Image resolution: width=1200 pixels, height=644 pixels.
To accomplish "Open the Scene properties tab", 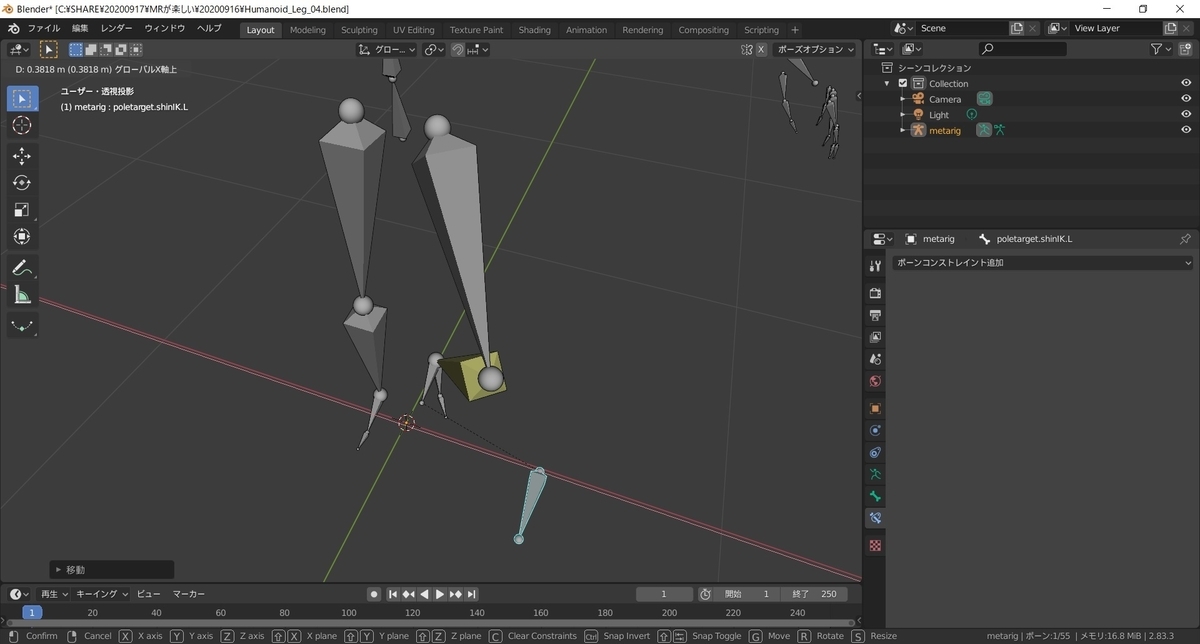I will tap(875, 359).
